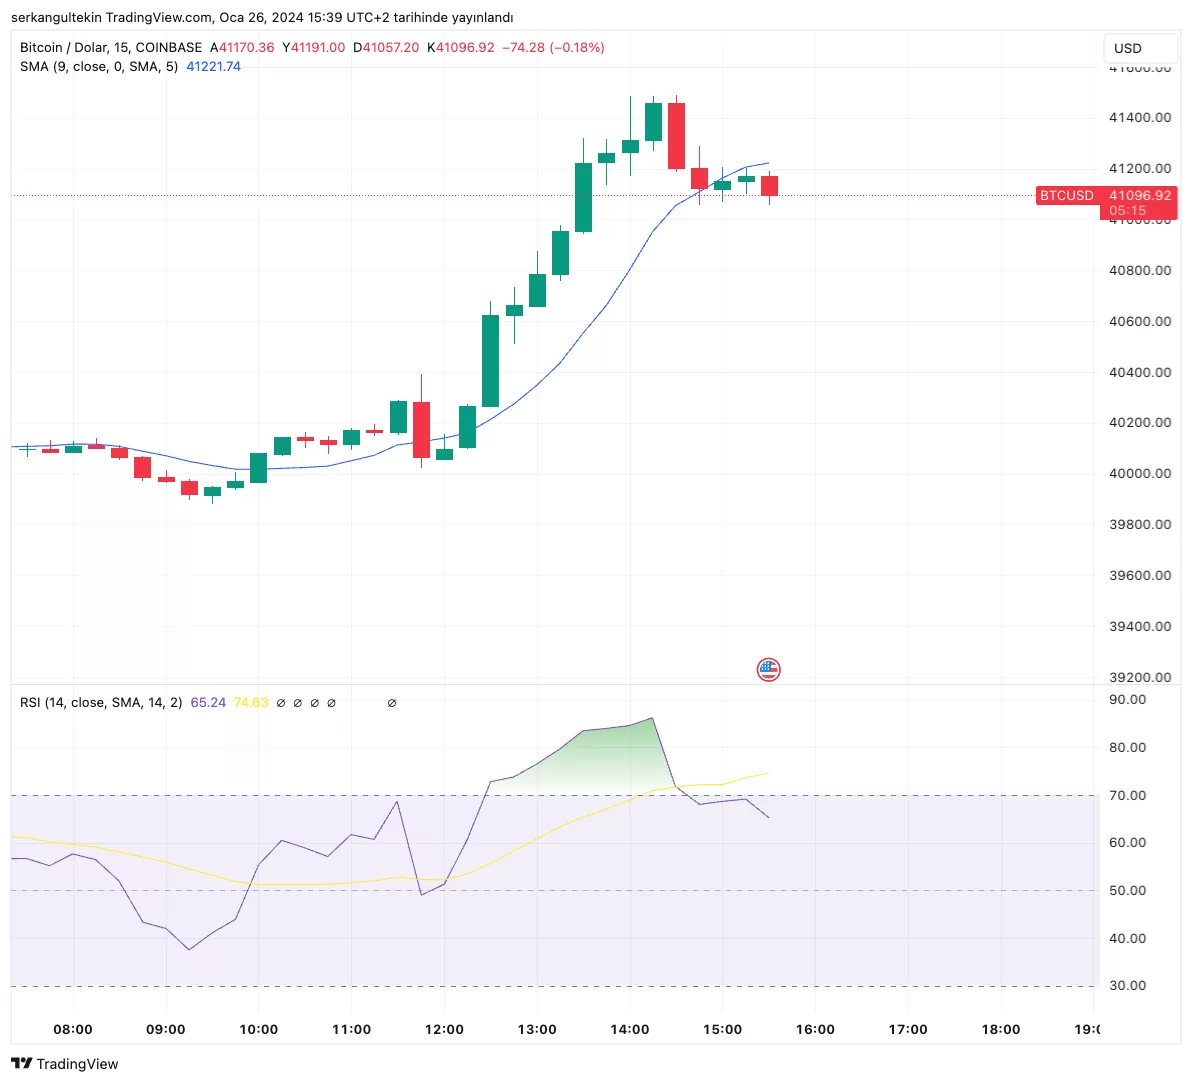
Task: Click the 40000.00 price scale label
Action: click(x=1140, y=473)
